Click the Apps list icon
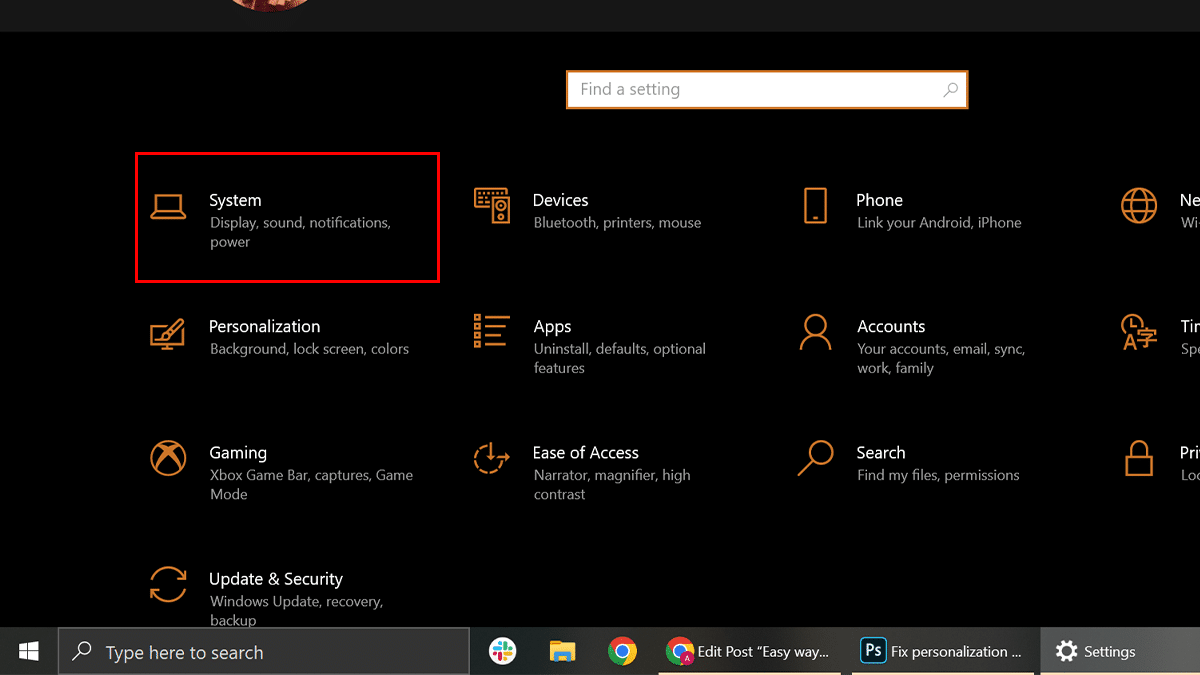The image size is (1200, 675). [x=491, y=331]
